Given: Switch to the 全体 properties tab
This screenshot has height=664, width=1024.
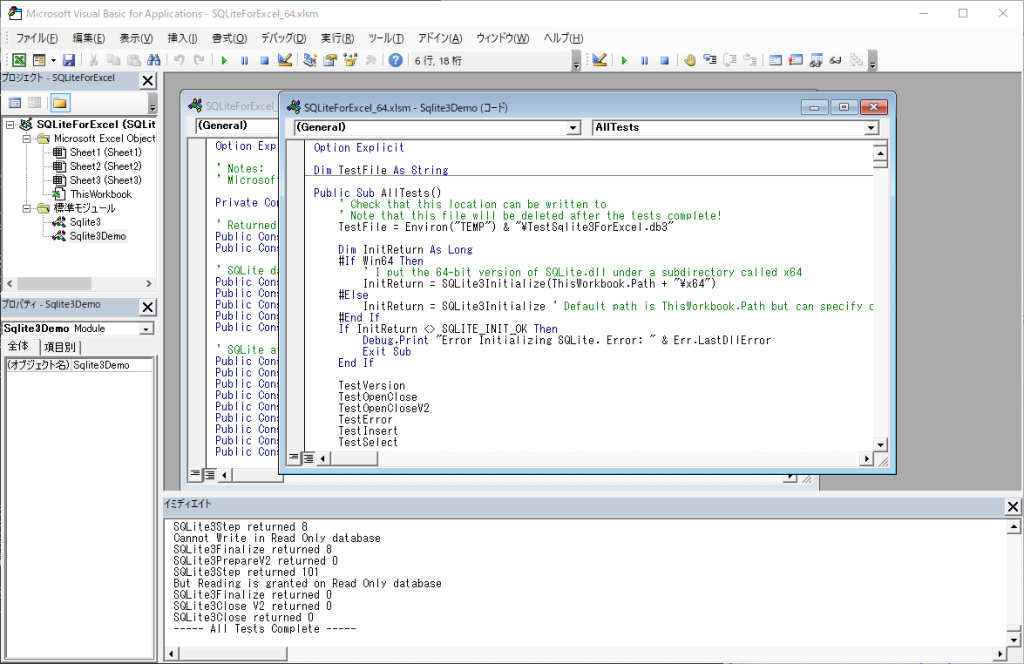Looking at the screenshot, I should point(19,347).
